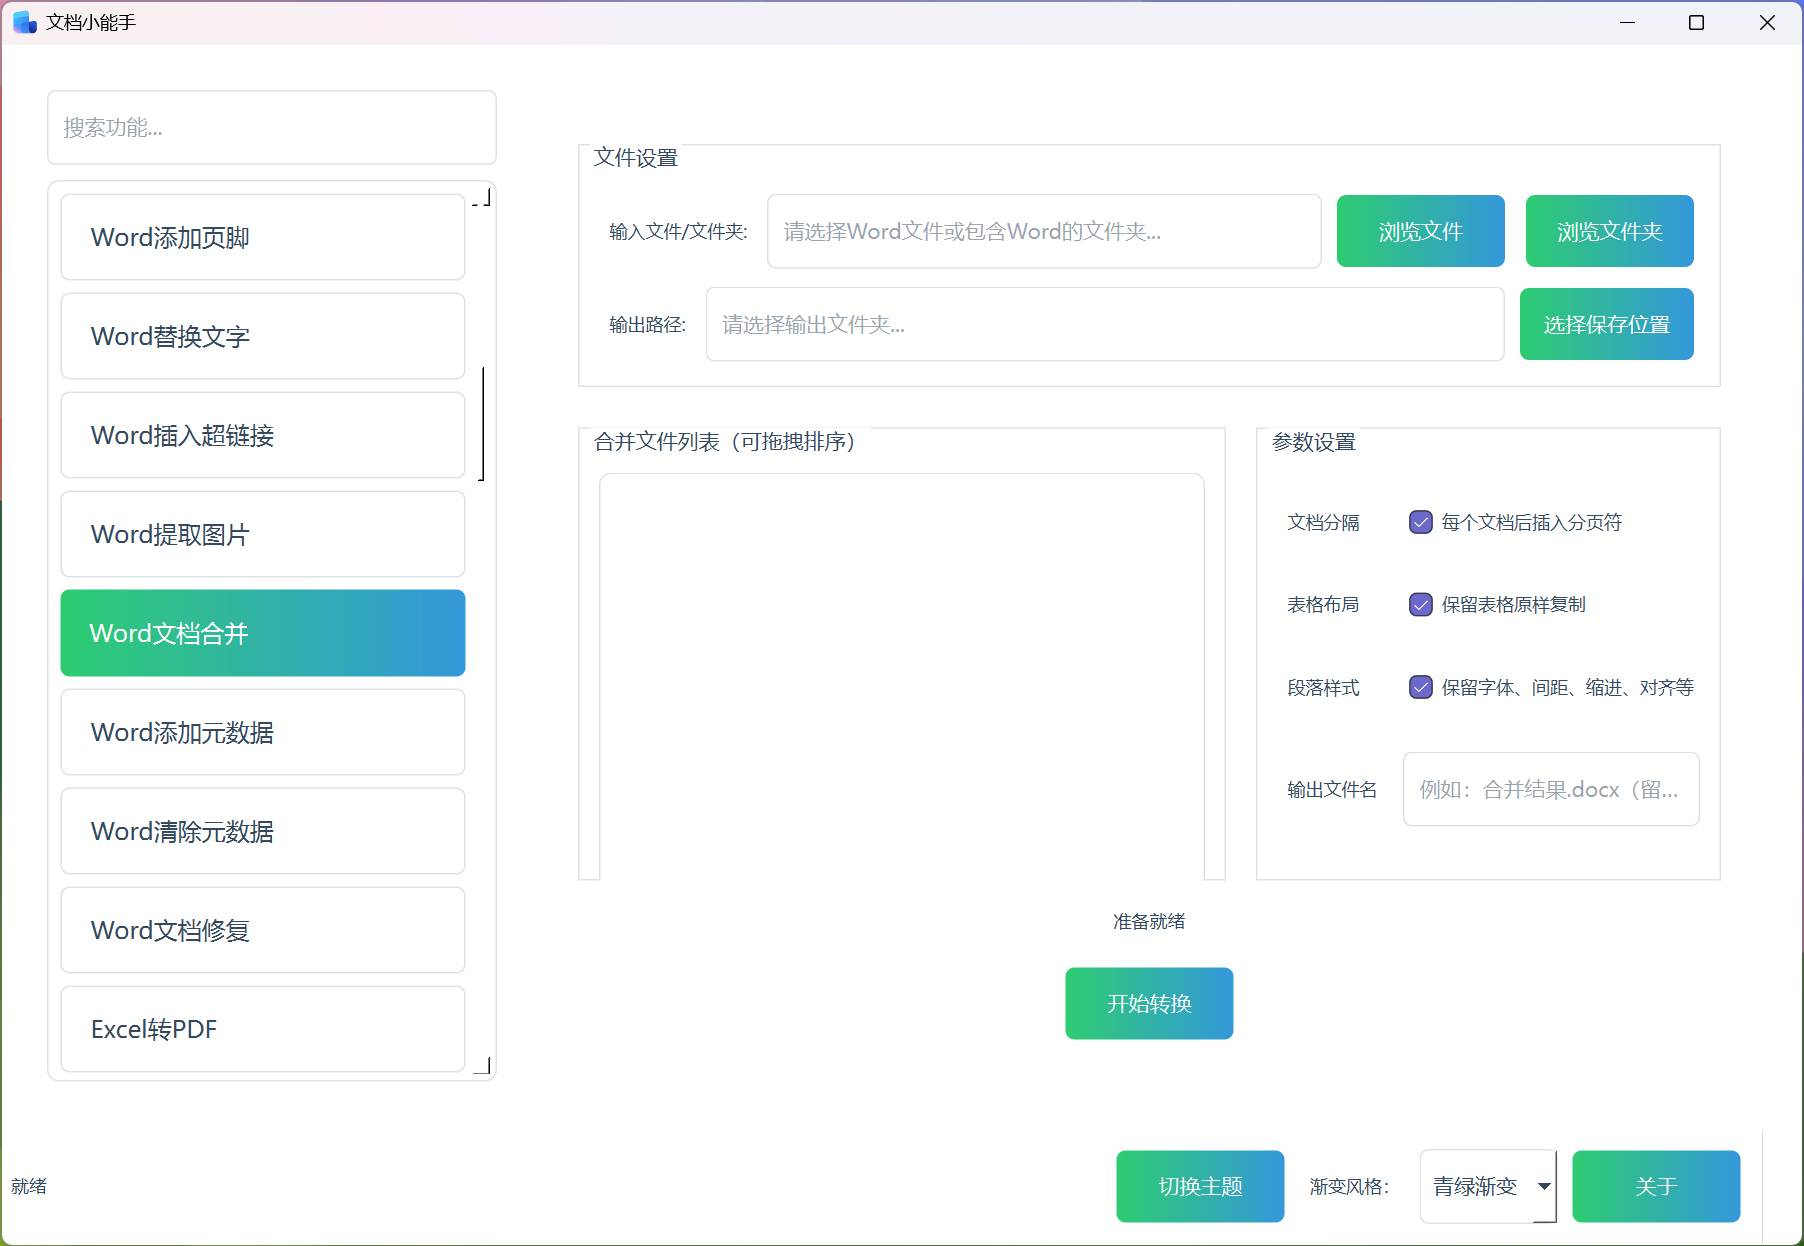1804x1246 pixels.
Task: Select the Word文档合并 feature
Action: (x=262, y=633)
